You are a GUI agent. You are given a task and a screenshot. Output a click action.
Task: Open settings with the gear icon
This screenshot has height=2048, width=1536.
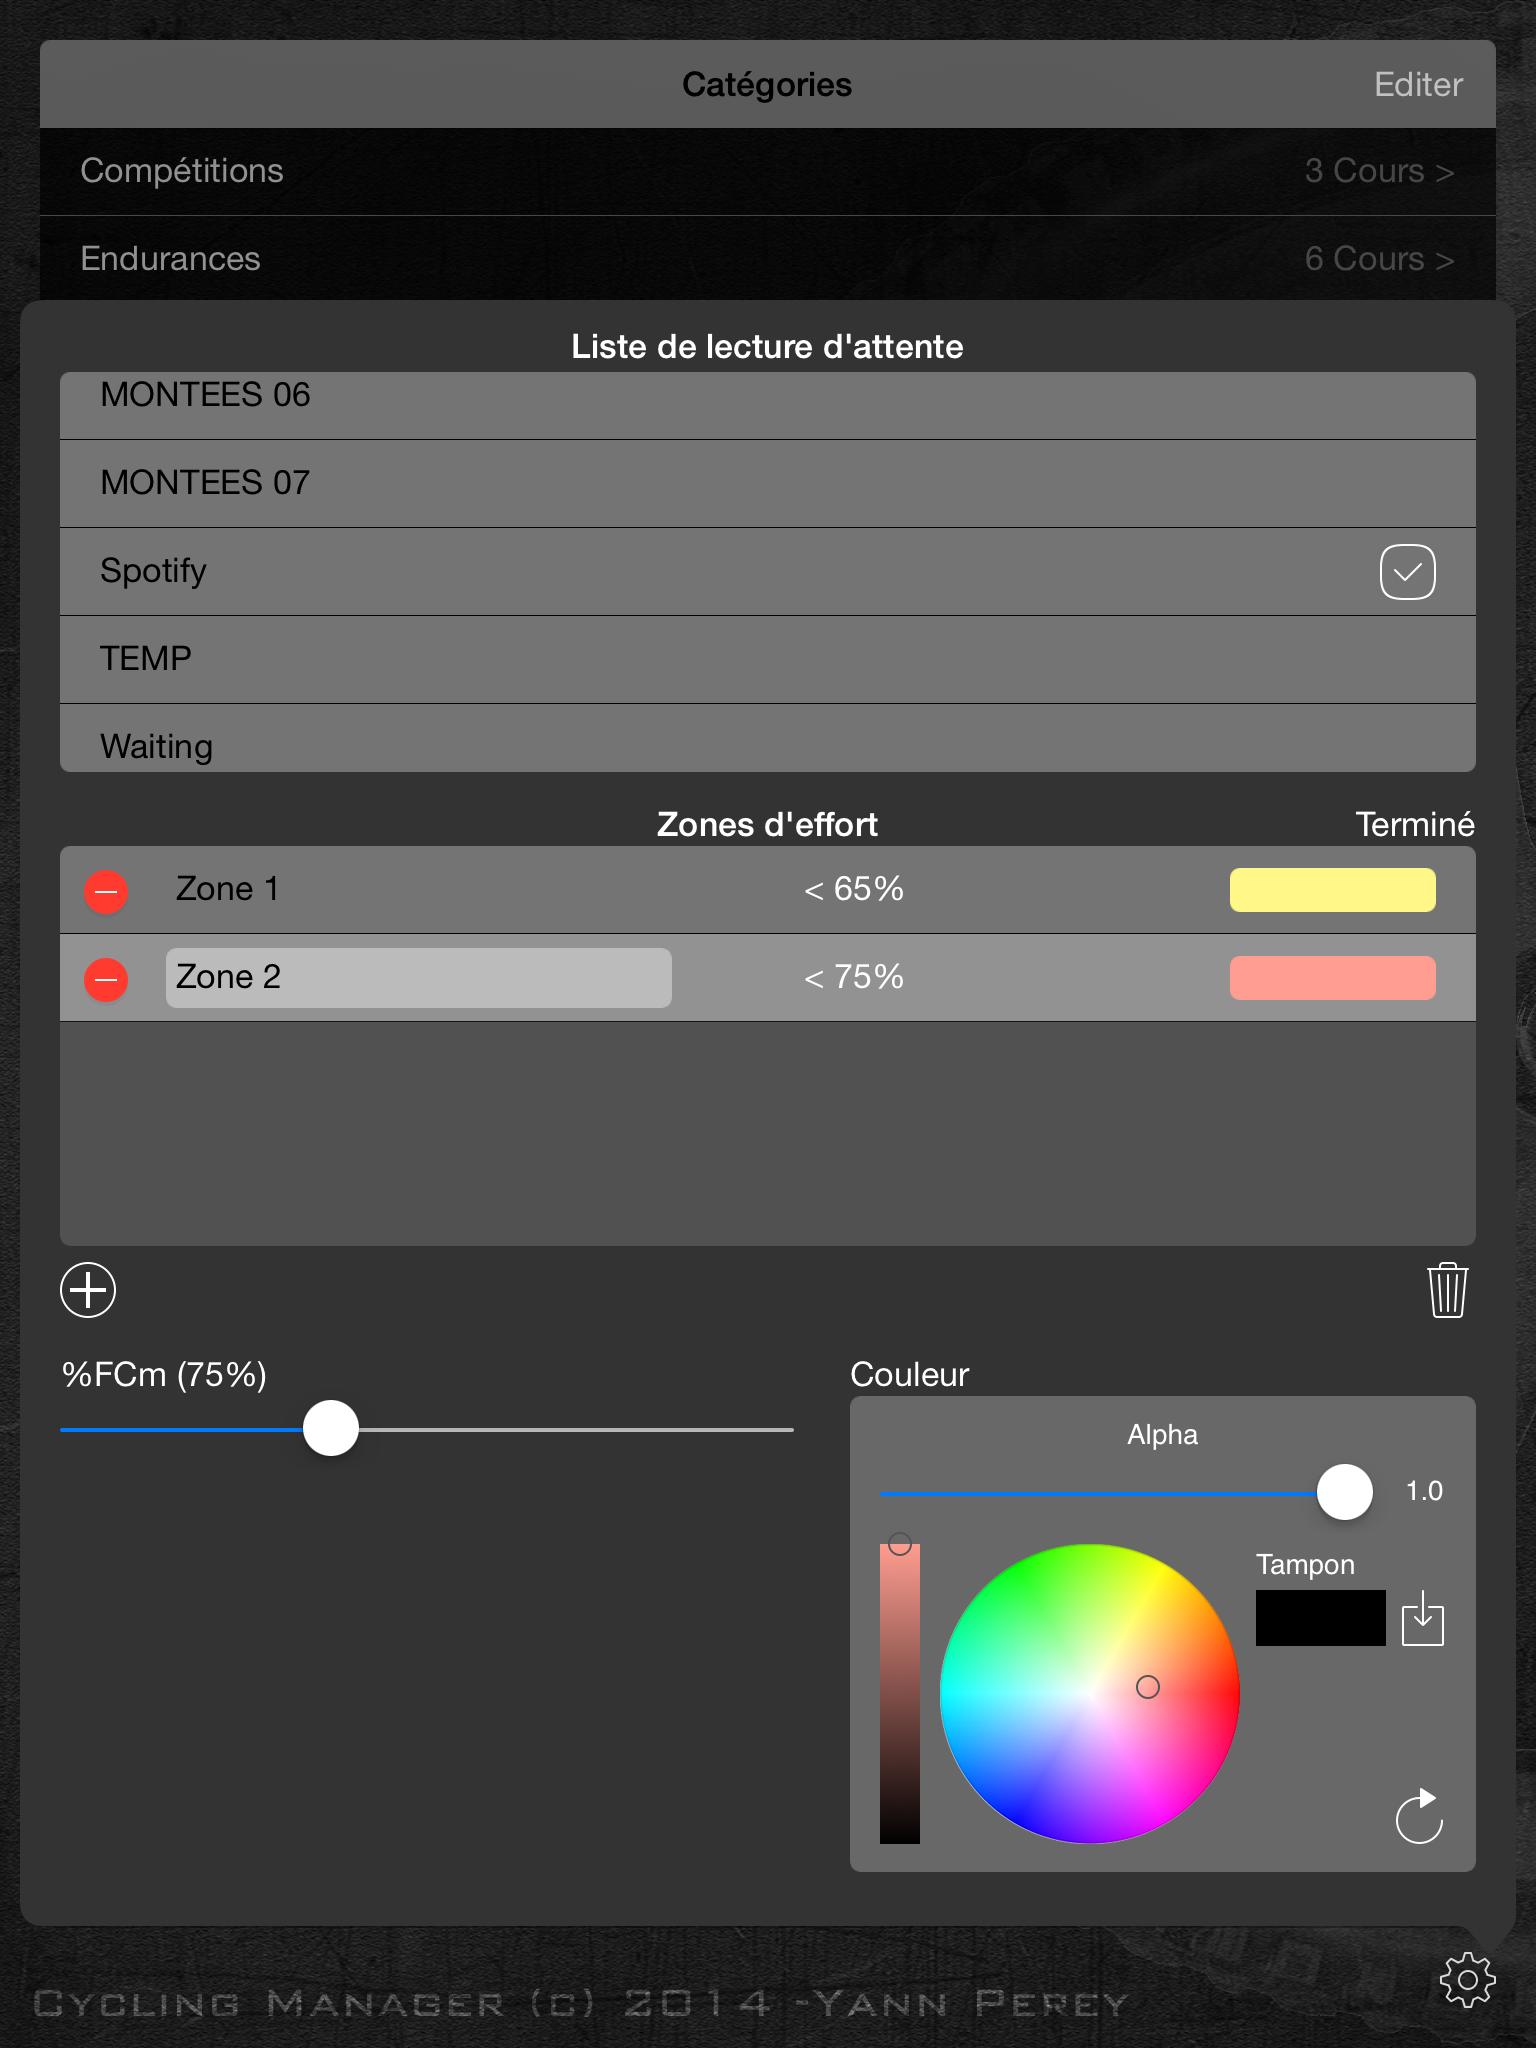pos(1467,1979)
